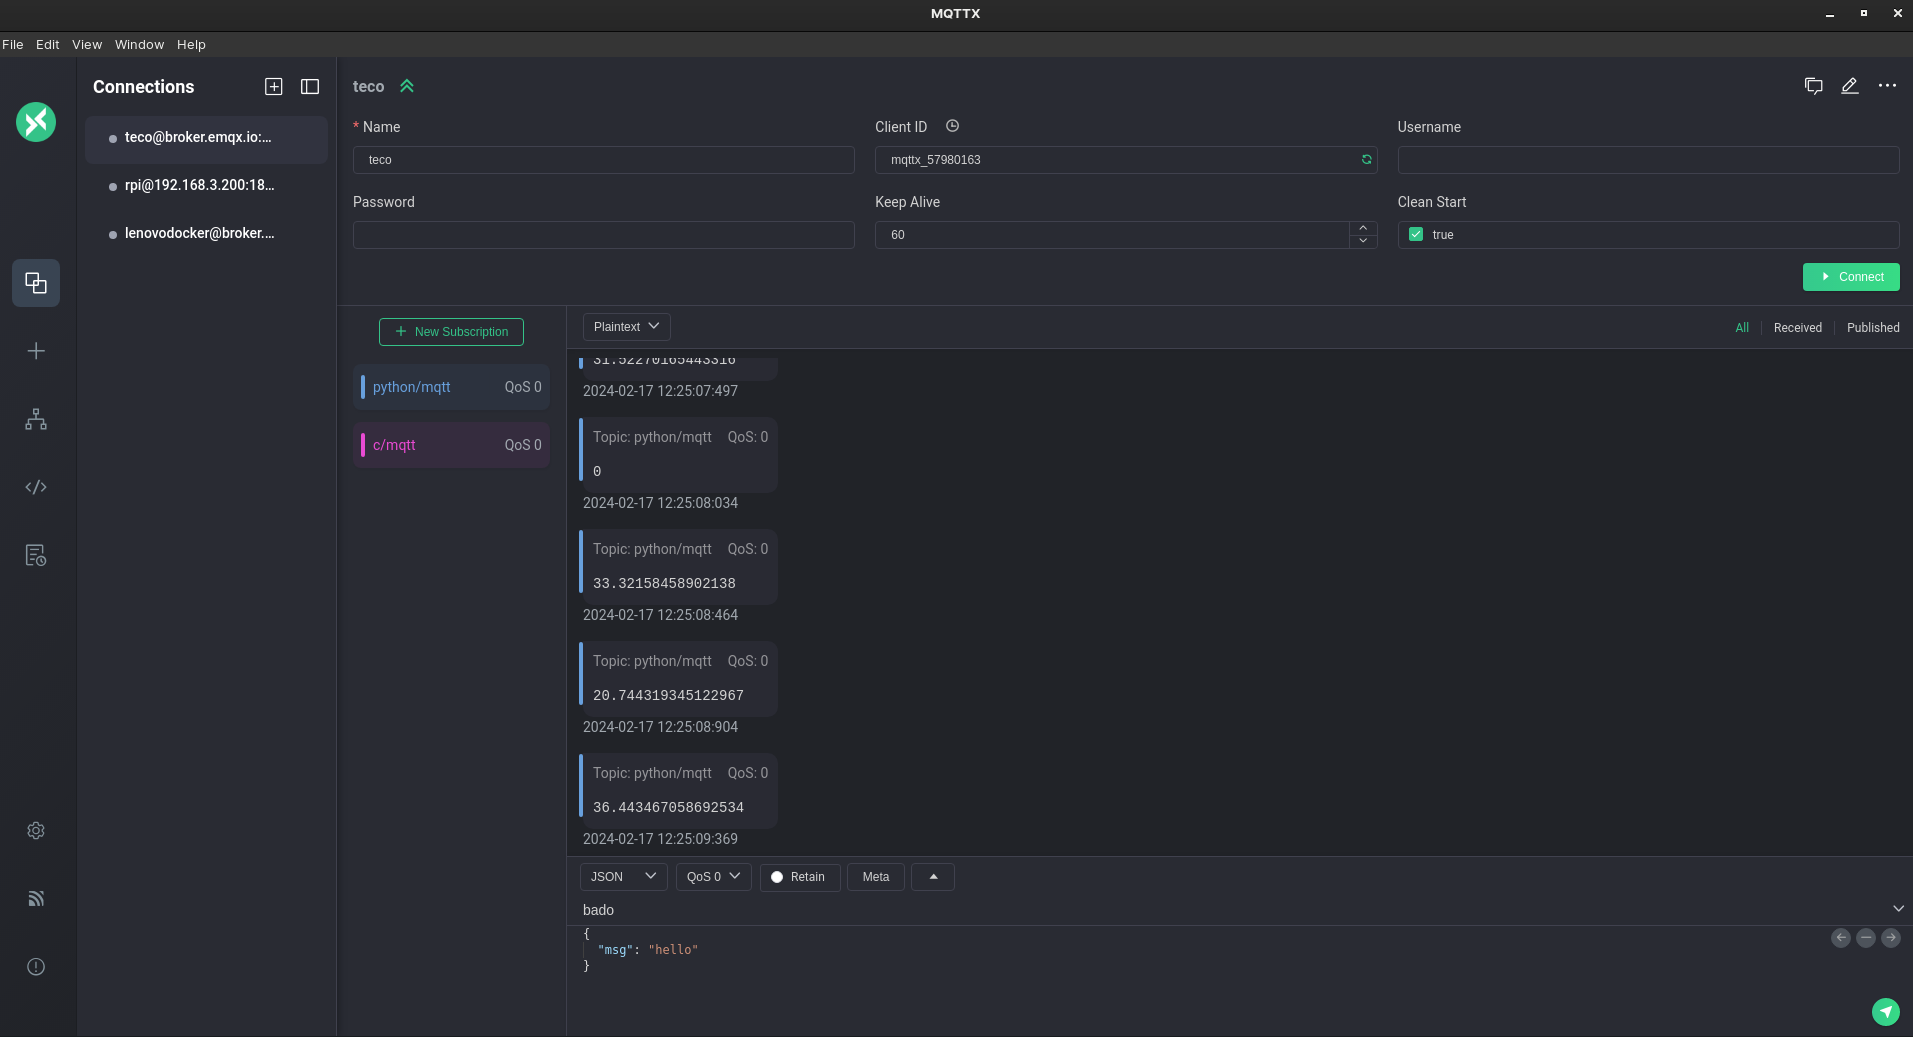
Task: Click the JSON payload editor text
Action: 640,950
